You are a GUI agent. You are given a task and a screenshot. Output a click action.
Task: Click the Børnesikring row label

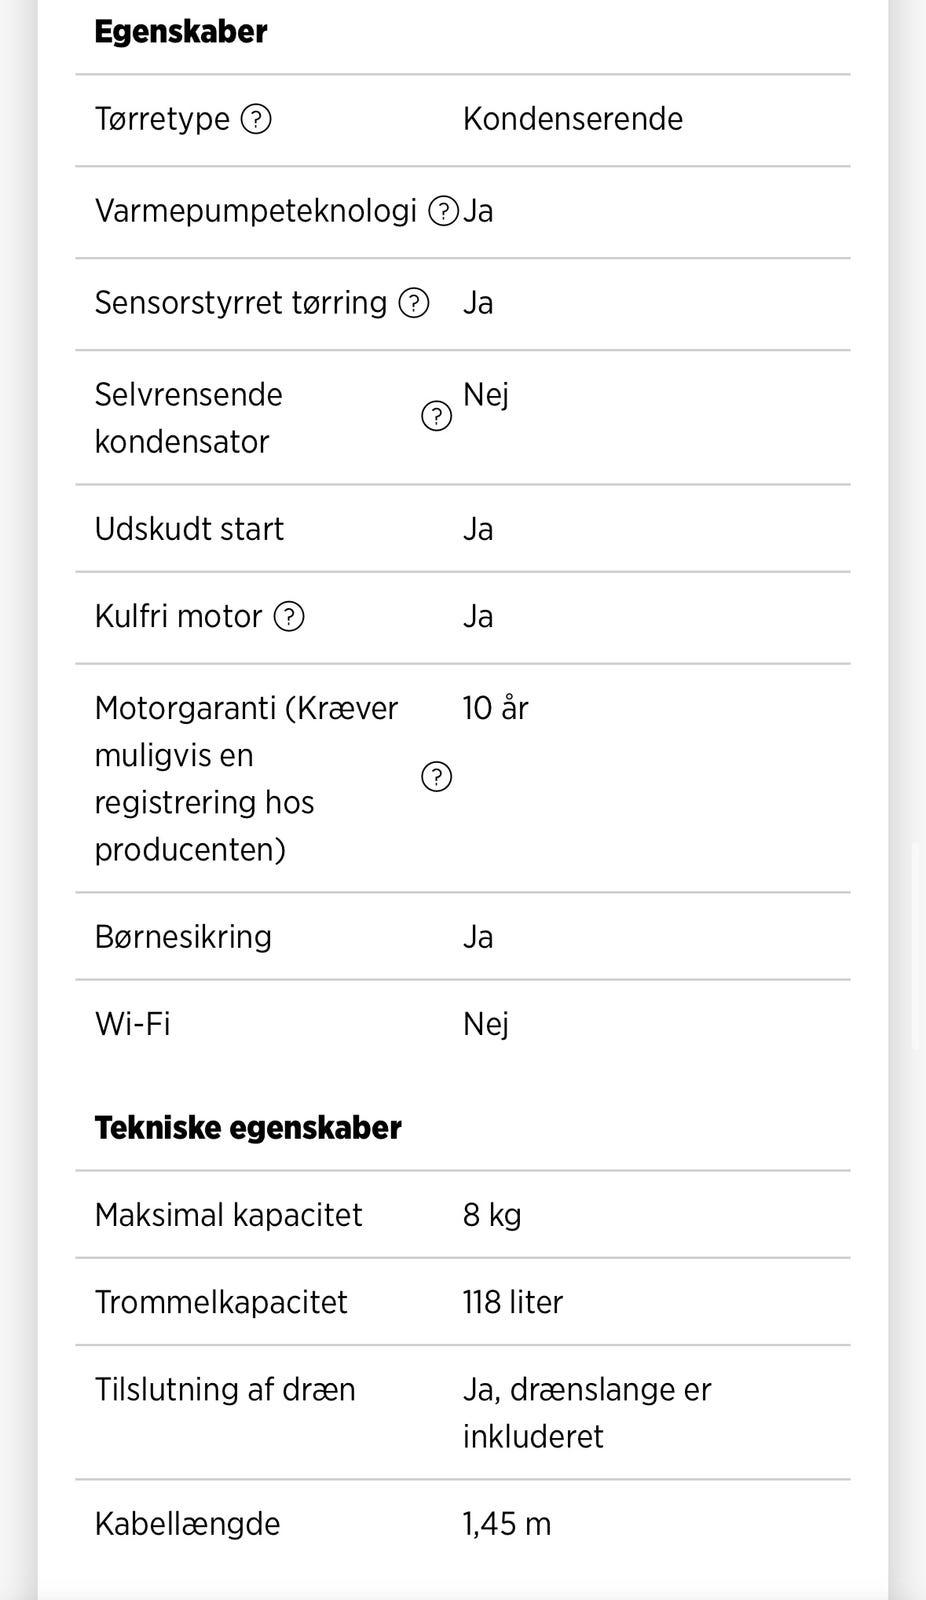pyautogui.click(x=183, y=937)
